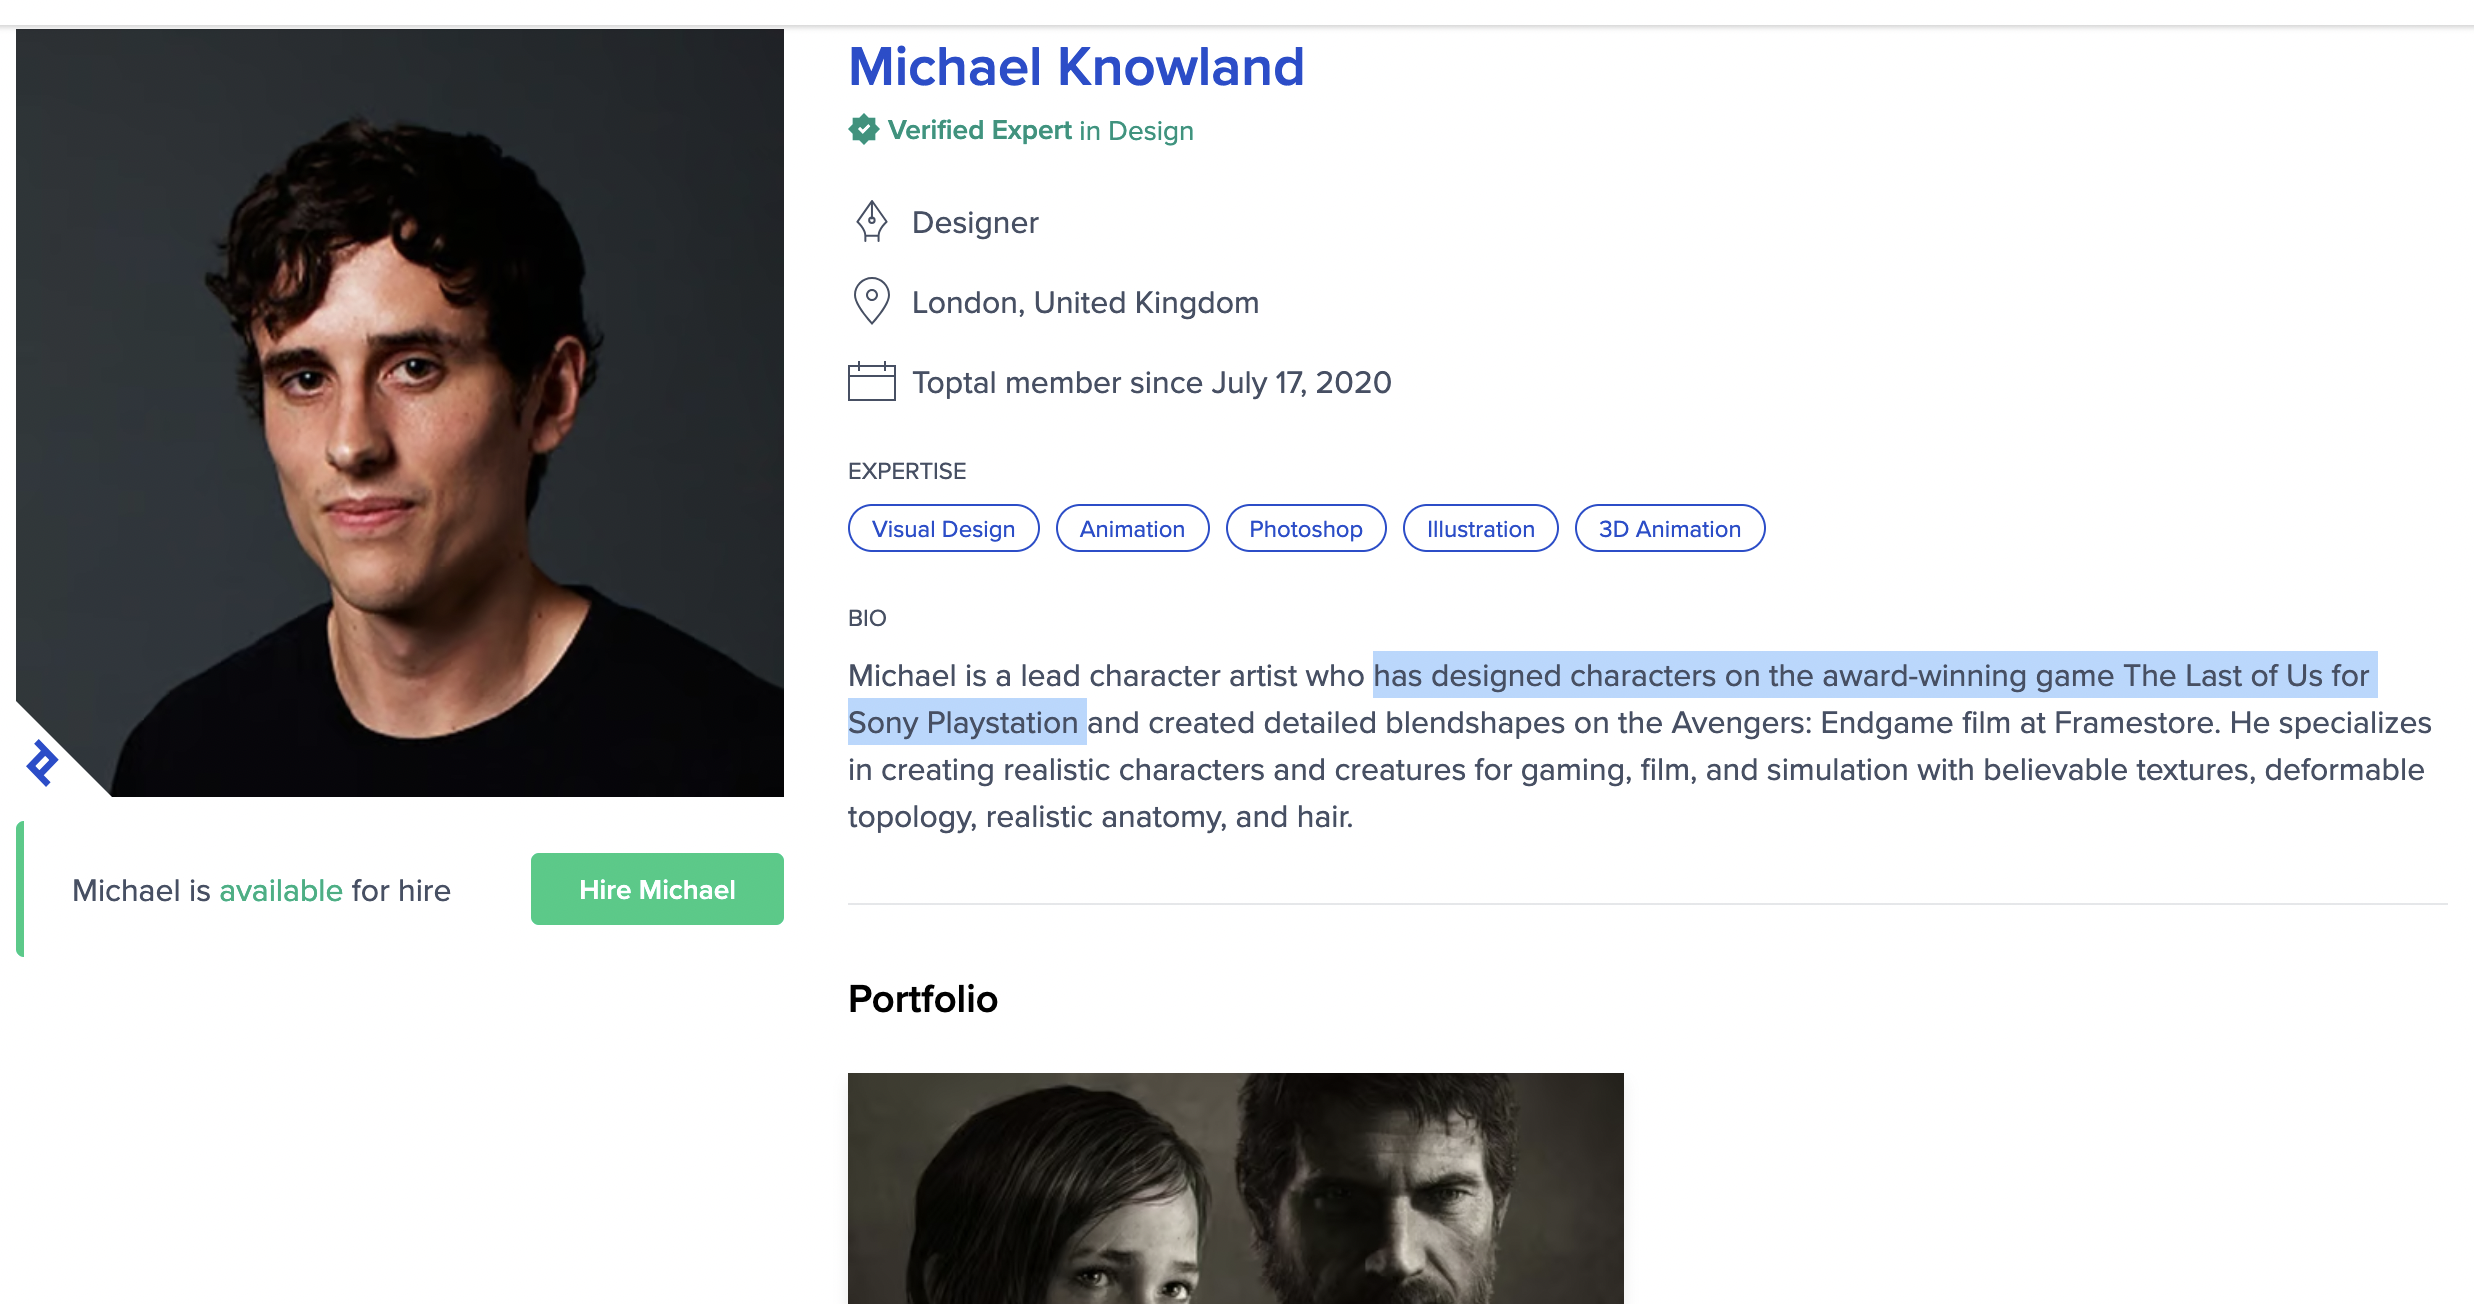
Task: Select the 3D Animation expertise tag
Action: 1669,529
